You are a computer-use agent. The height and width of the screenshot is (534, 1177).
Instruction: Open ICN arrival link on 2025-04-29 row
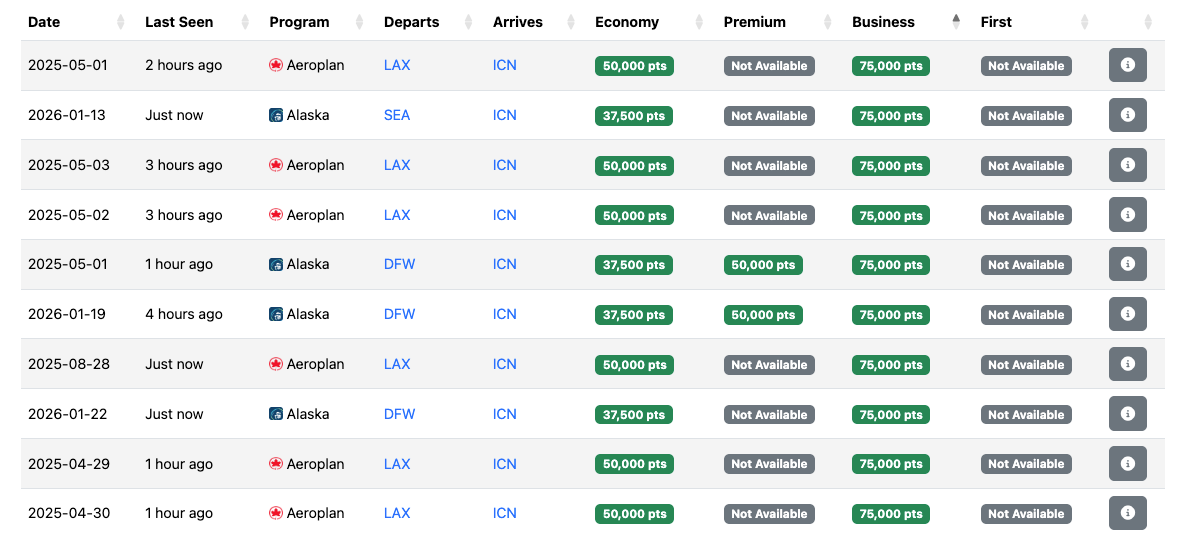504,463
